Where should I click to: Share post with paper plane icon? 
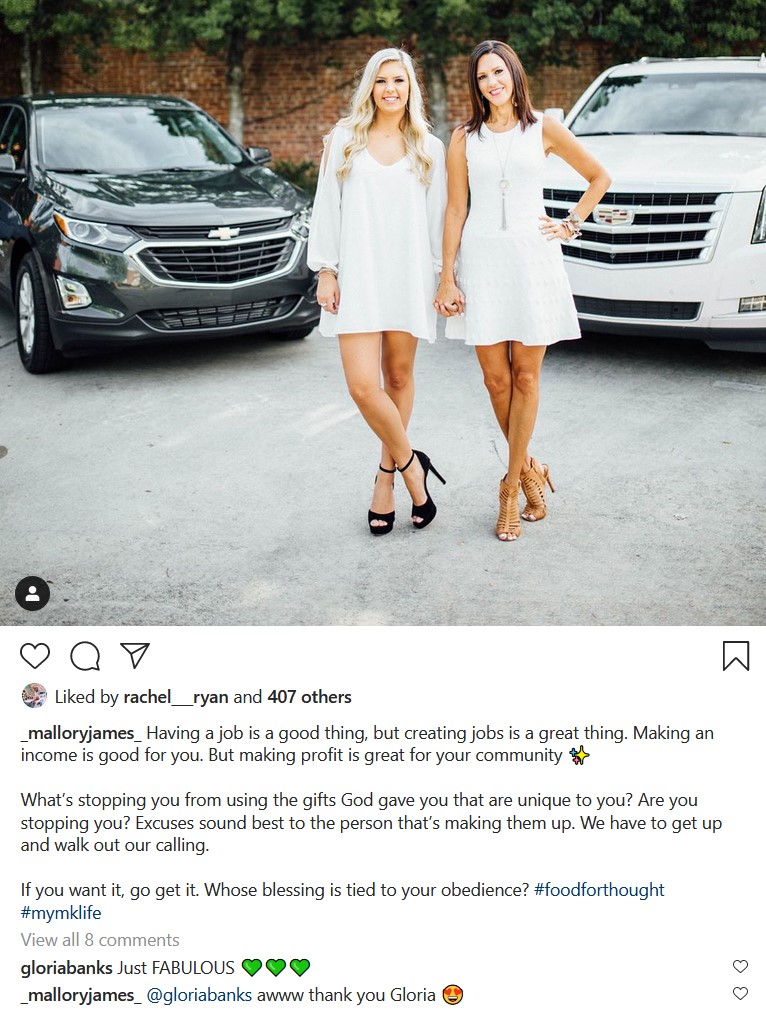point(136,655)
